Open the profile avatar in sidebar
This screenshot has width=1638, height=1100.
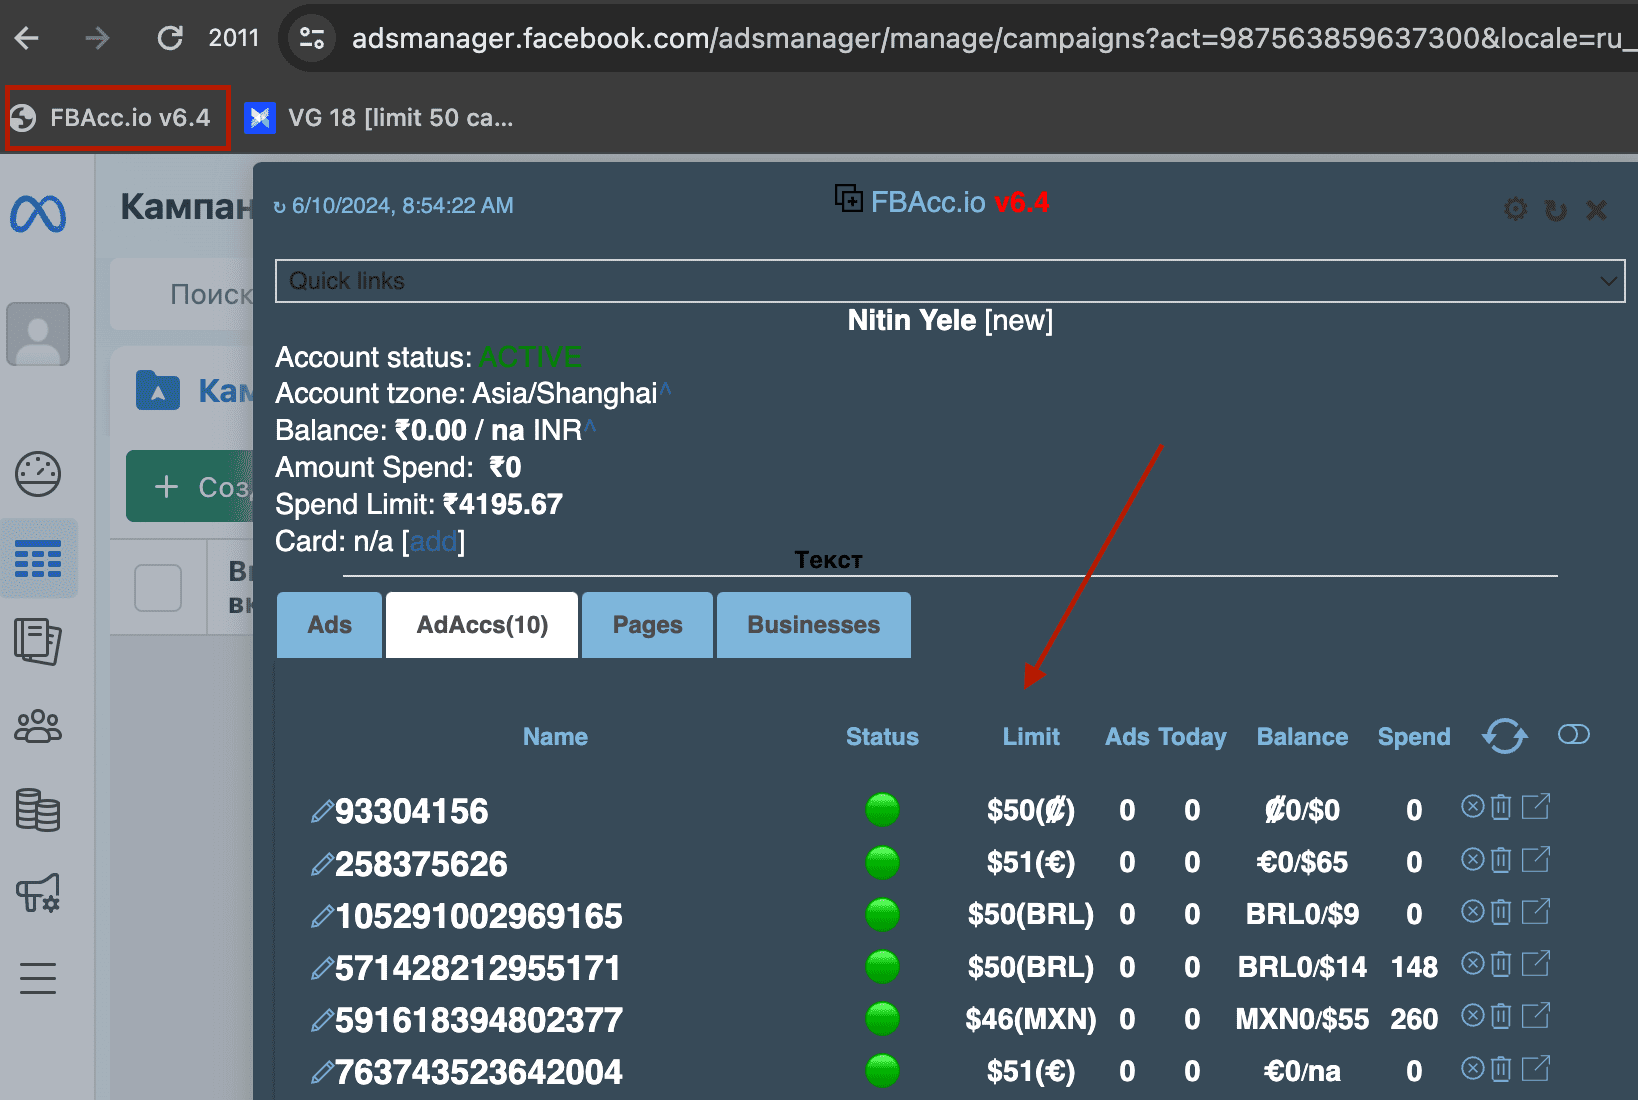click(x=38, y=334)
